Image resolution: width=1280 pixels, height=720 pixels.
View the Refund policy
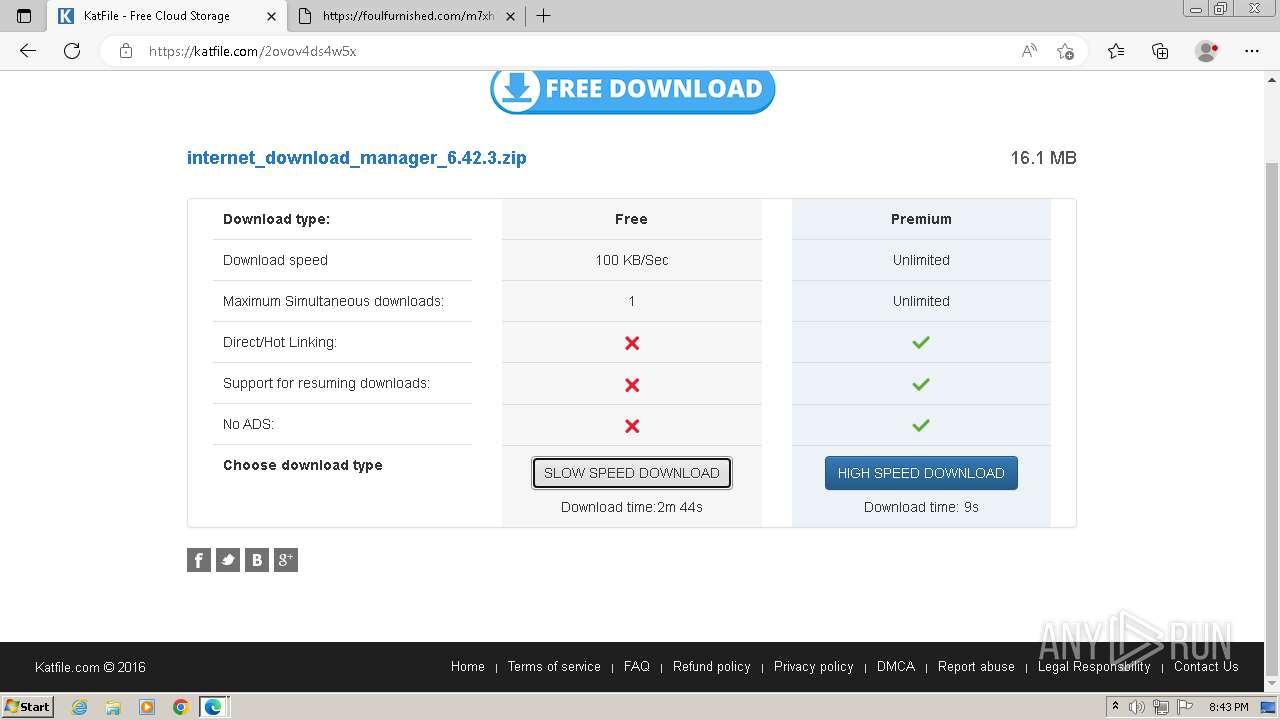coord(712,666)
